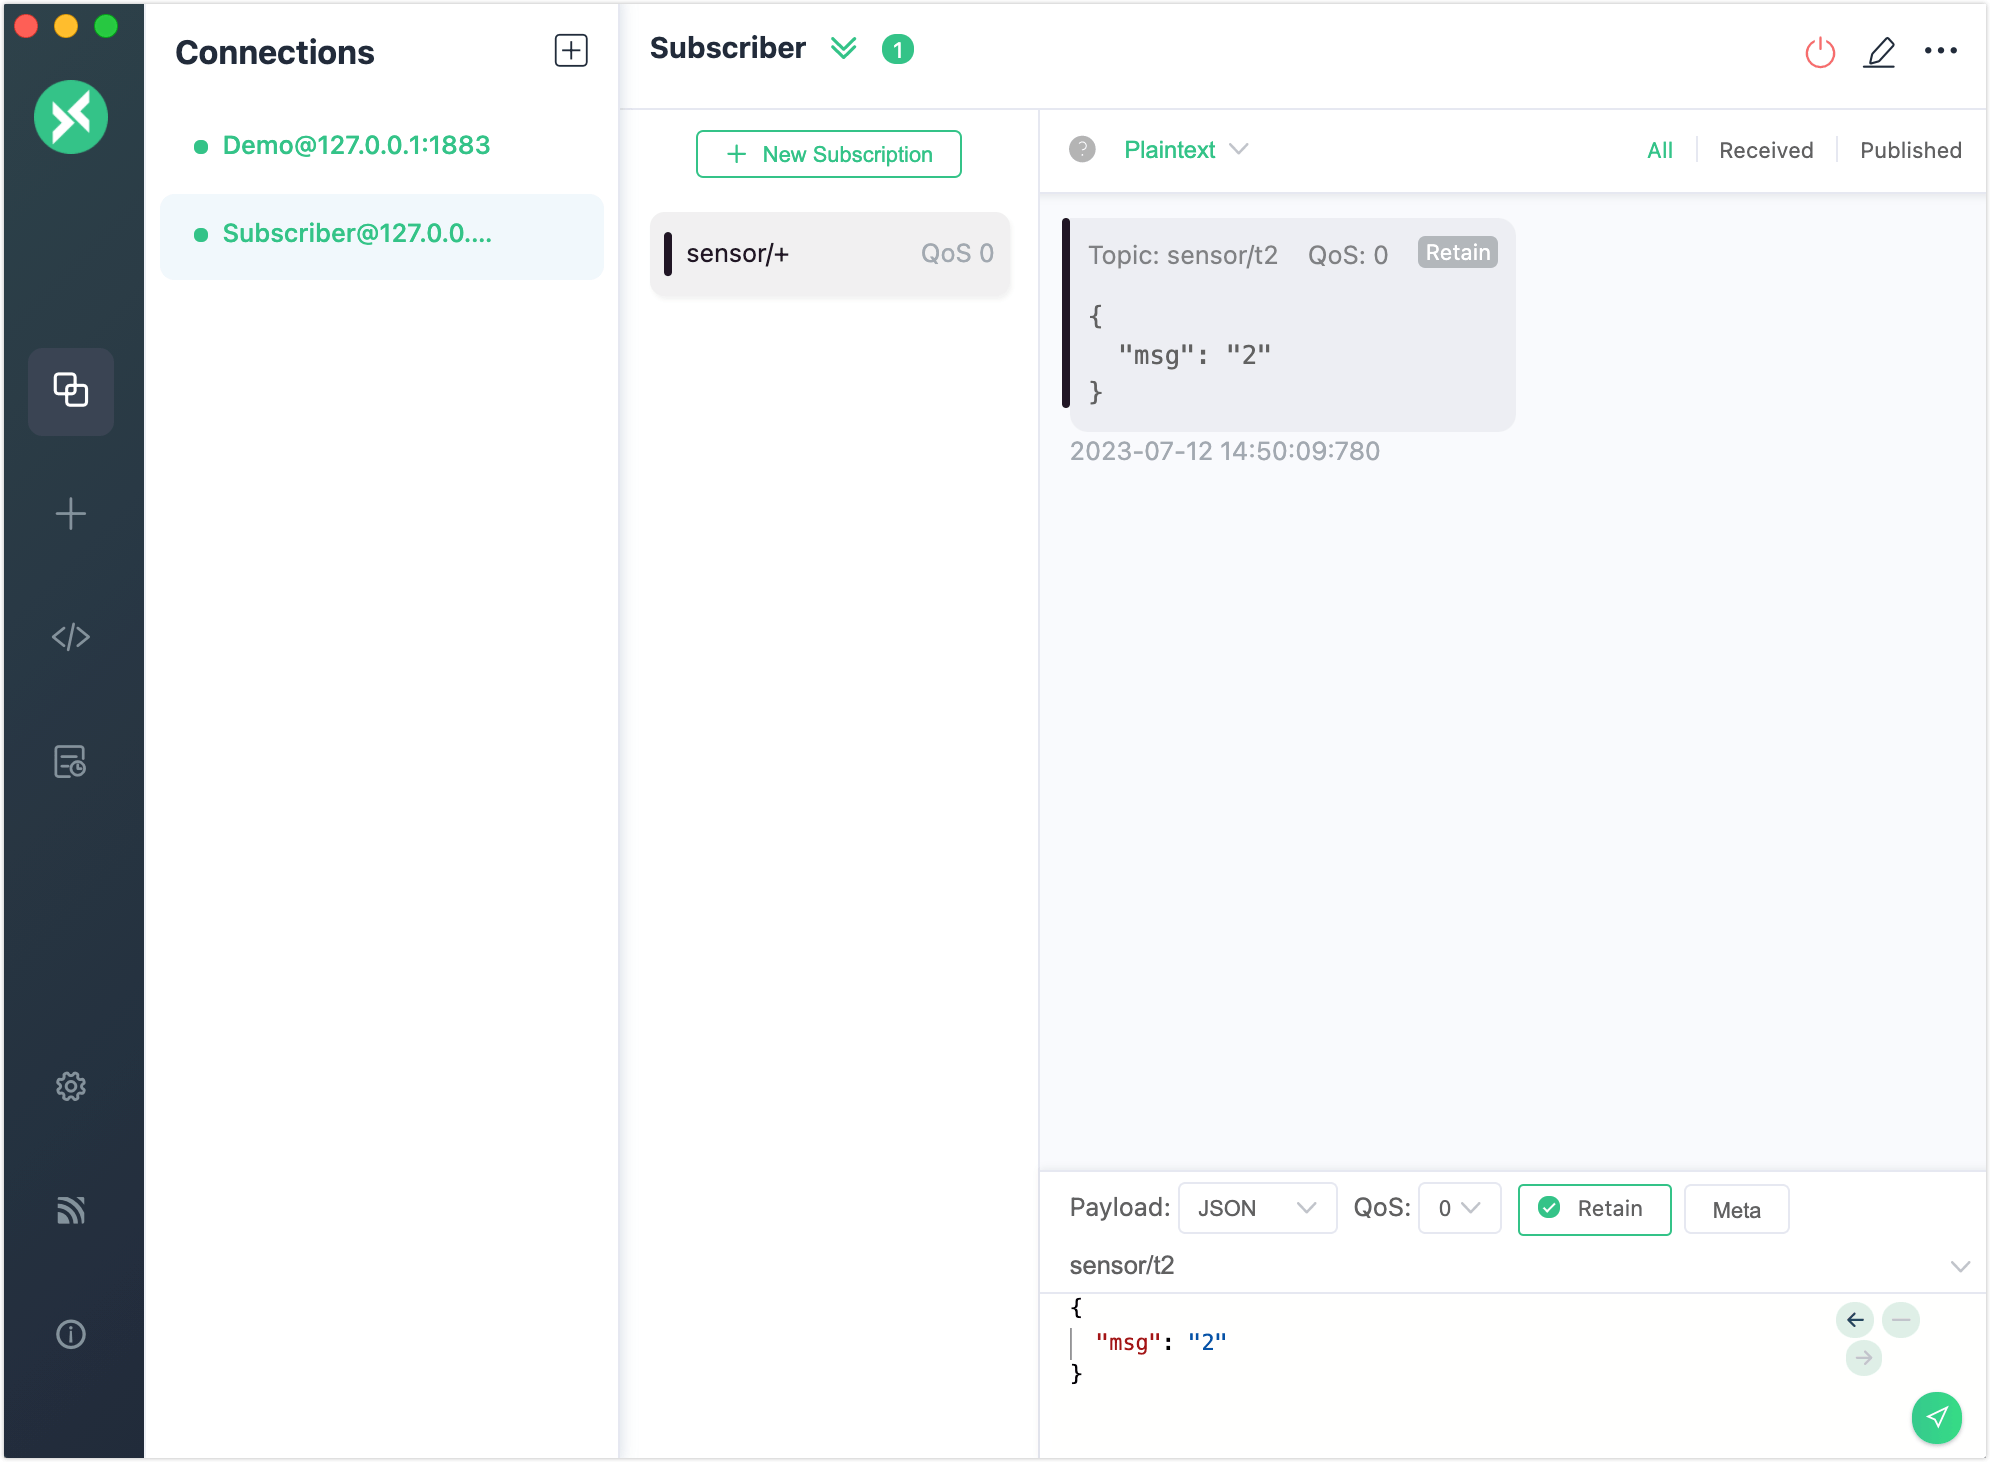1990x1462 pixels.
Task: Click the send message paper plane button
Action: (x=1936, y=1417)
